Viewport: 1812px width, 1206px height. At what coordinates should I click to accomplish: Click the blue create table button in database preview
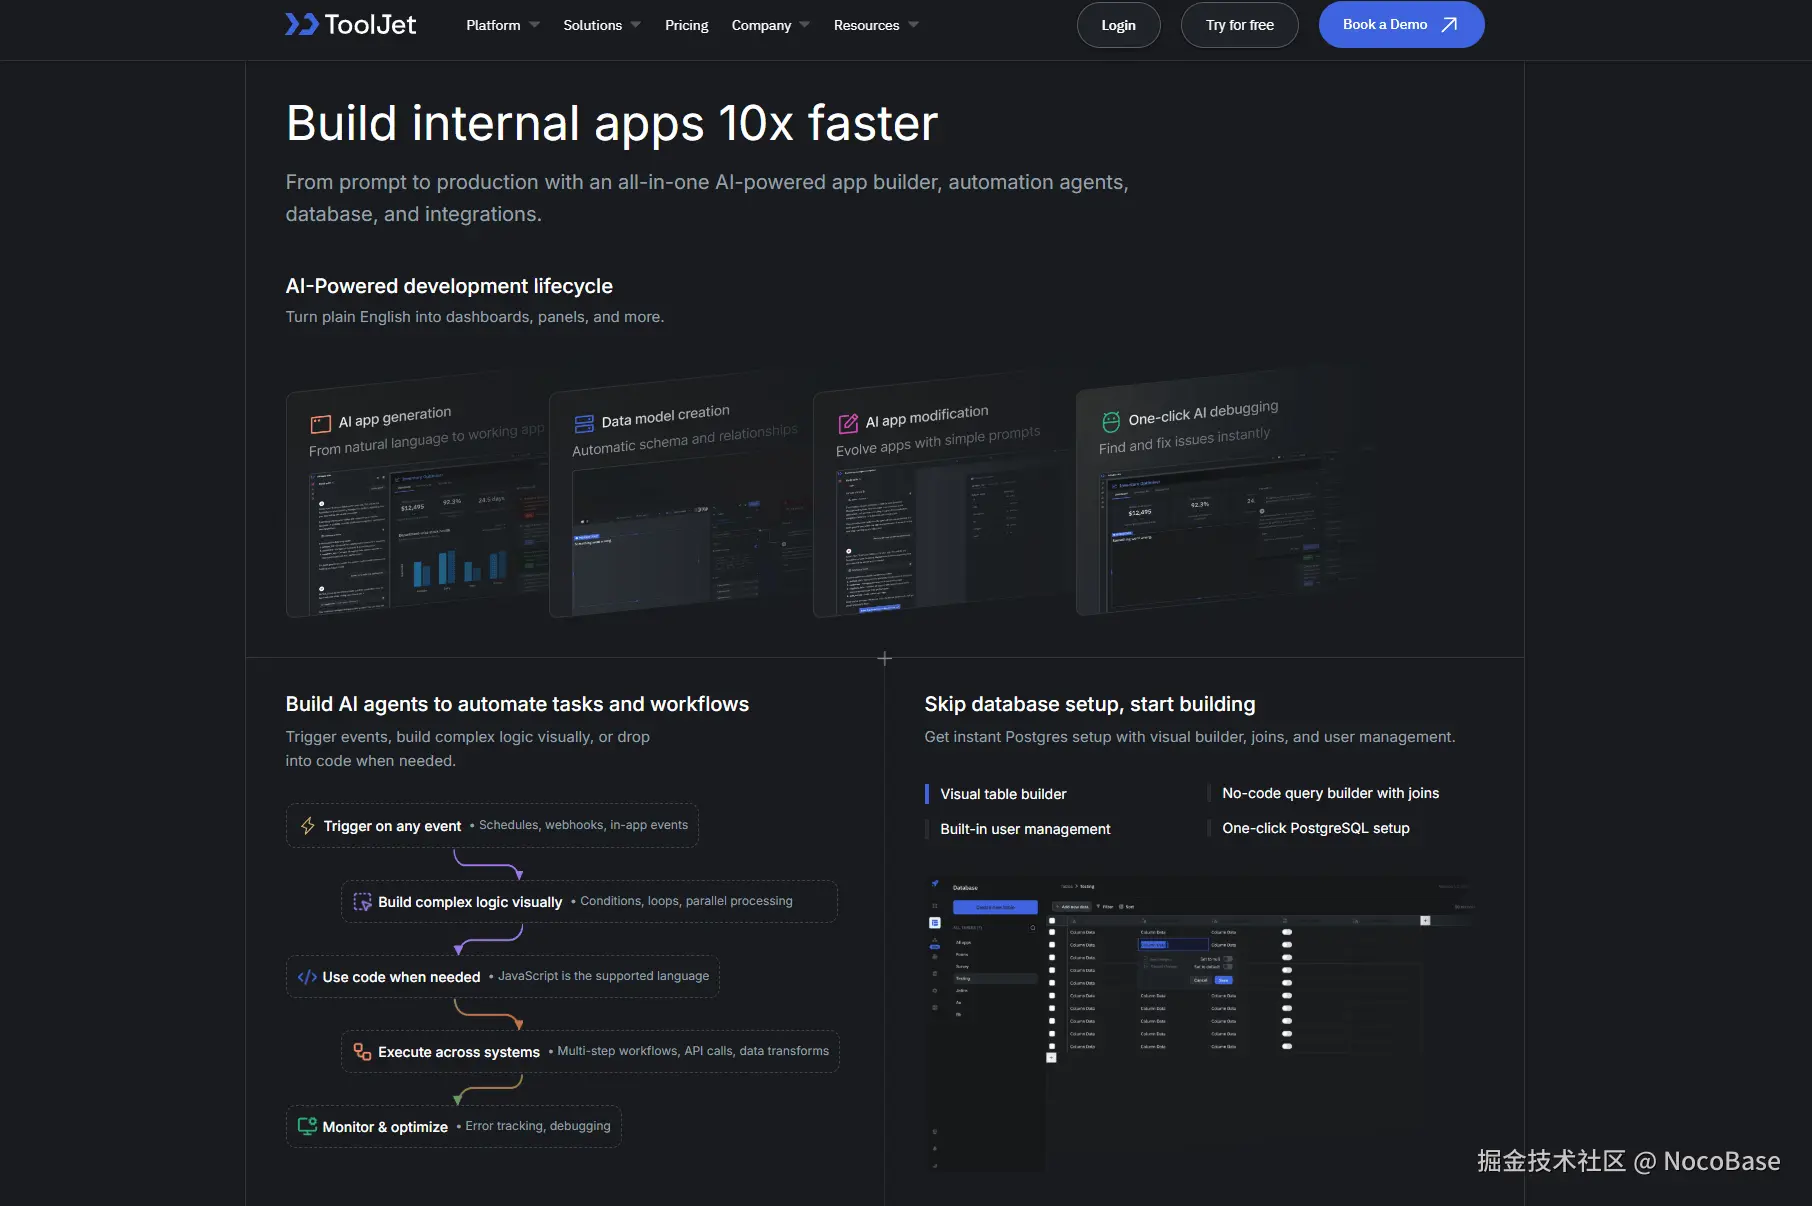point(995,907)
